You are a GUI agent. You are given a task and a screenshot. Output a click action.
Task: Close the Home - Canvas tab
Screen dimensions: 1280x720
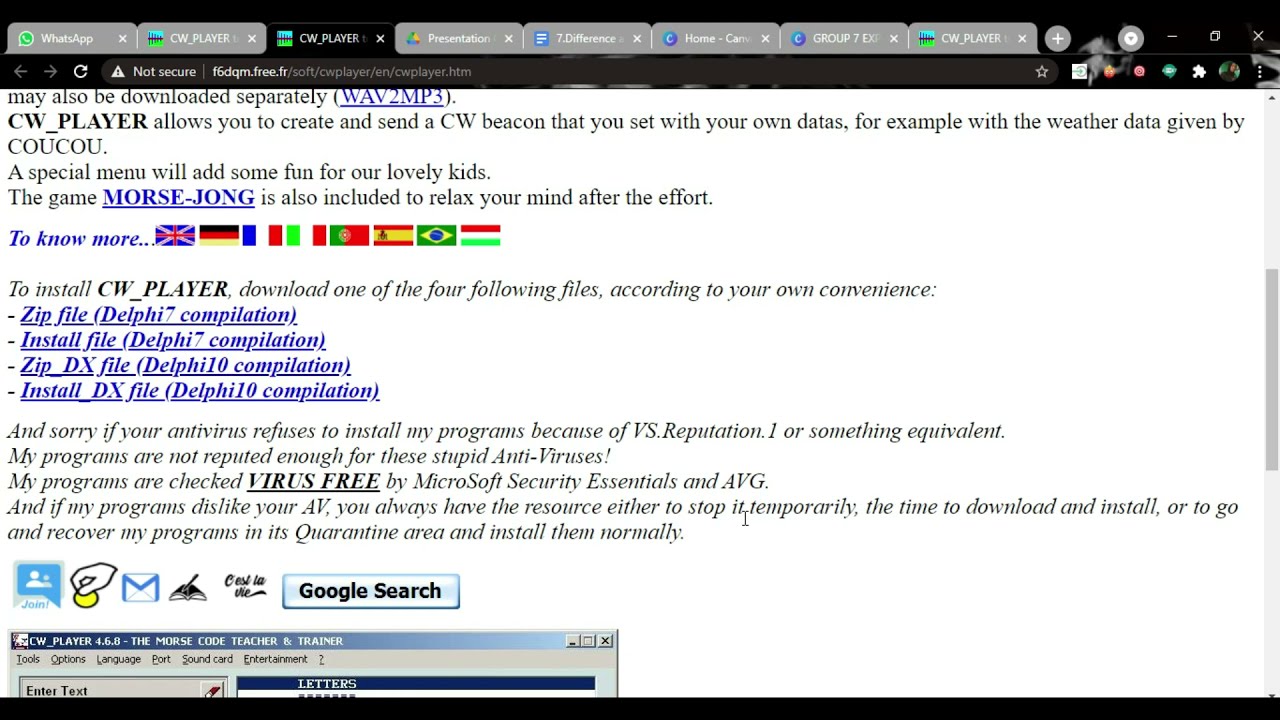(x=765, y=38)
